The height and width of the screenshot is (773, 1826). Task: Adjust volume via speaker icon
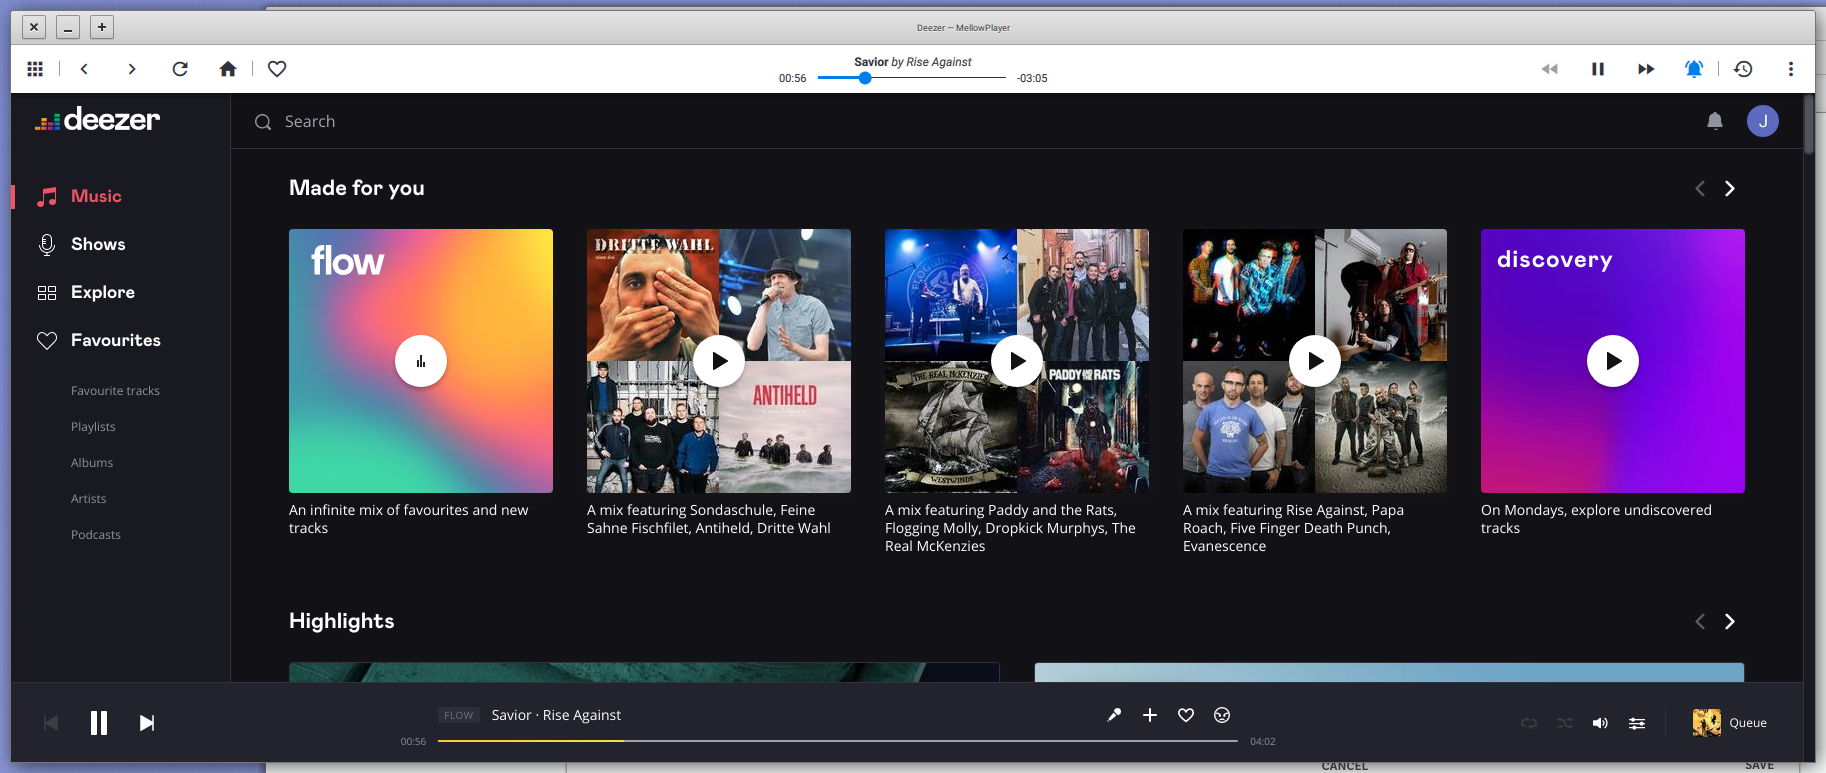pos(1601,723)
